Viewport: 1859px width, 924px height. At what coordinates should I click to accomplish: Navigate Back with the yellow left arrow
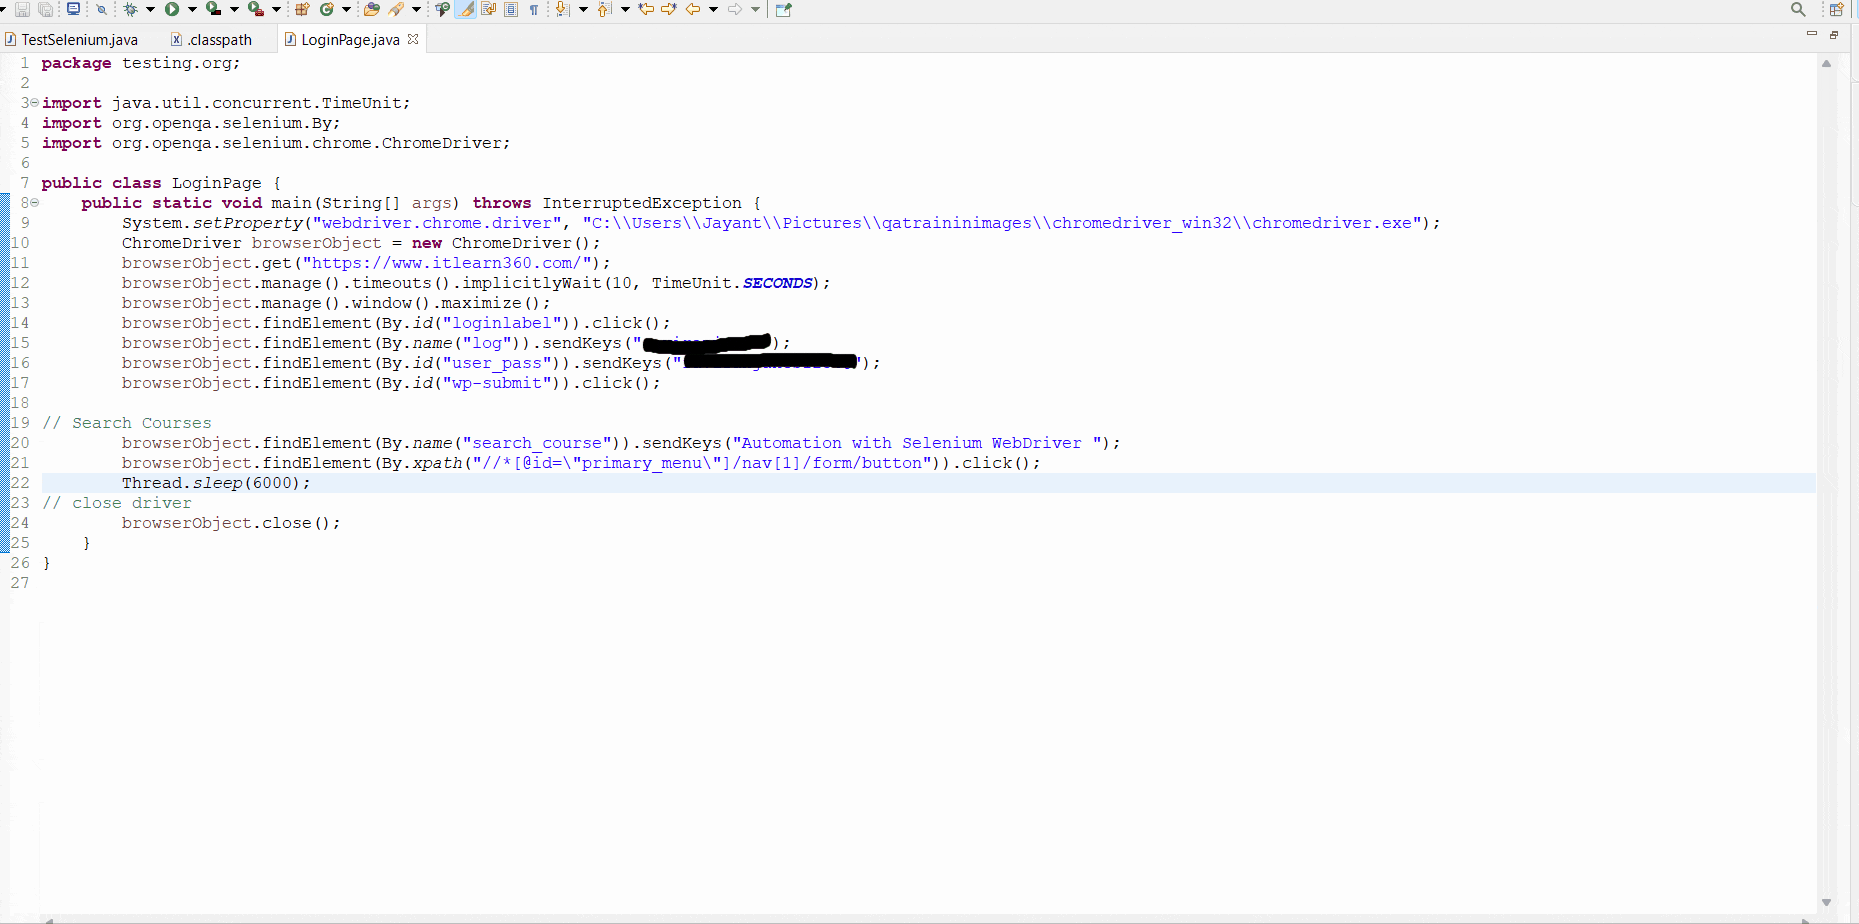(x=693, y=9)
